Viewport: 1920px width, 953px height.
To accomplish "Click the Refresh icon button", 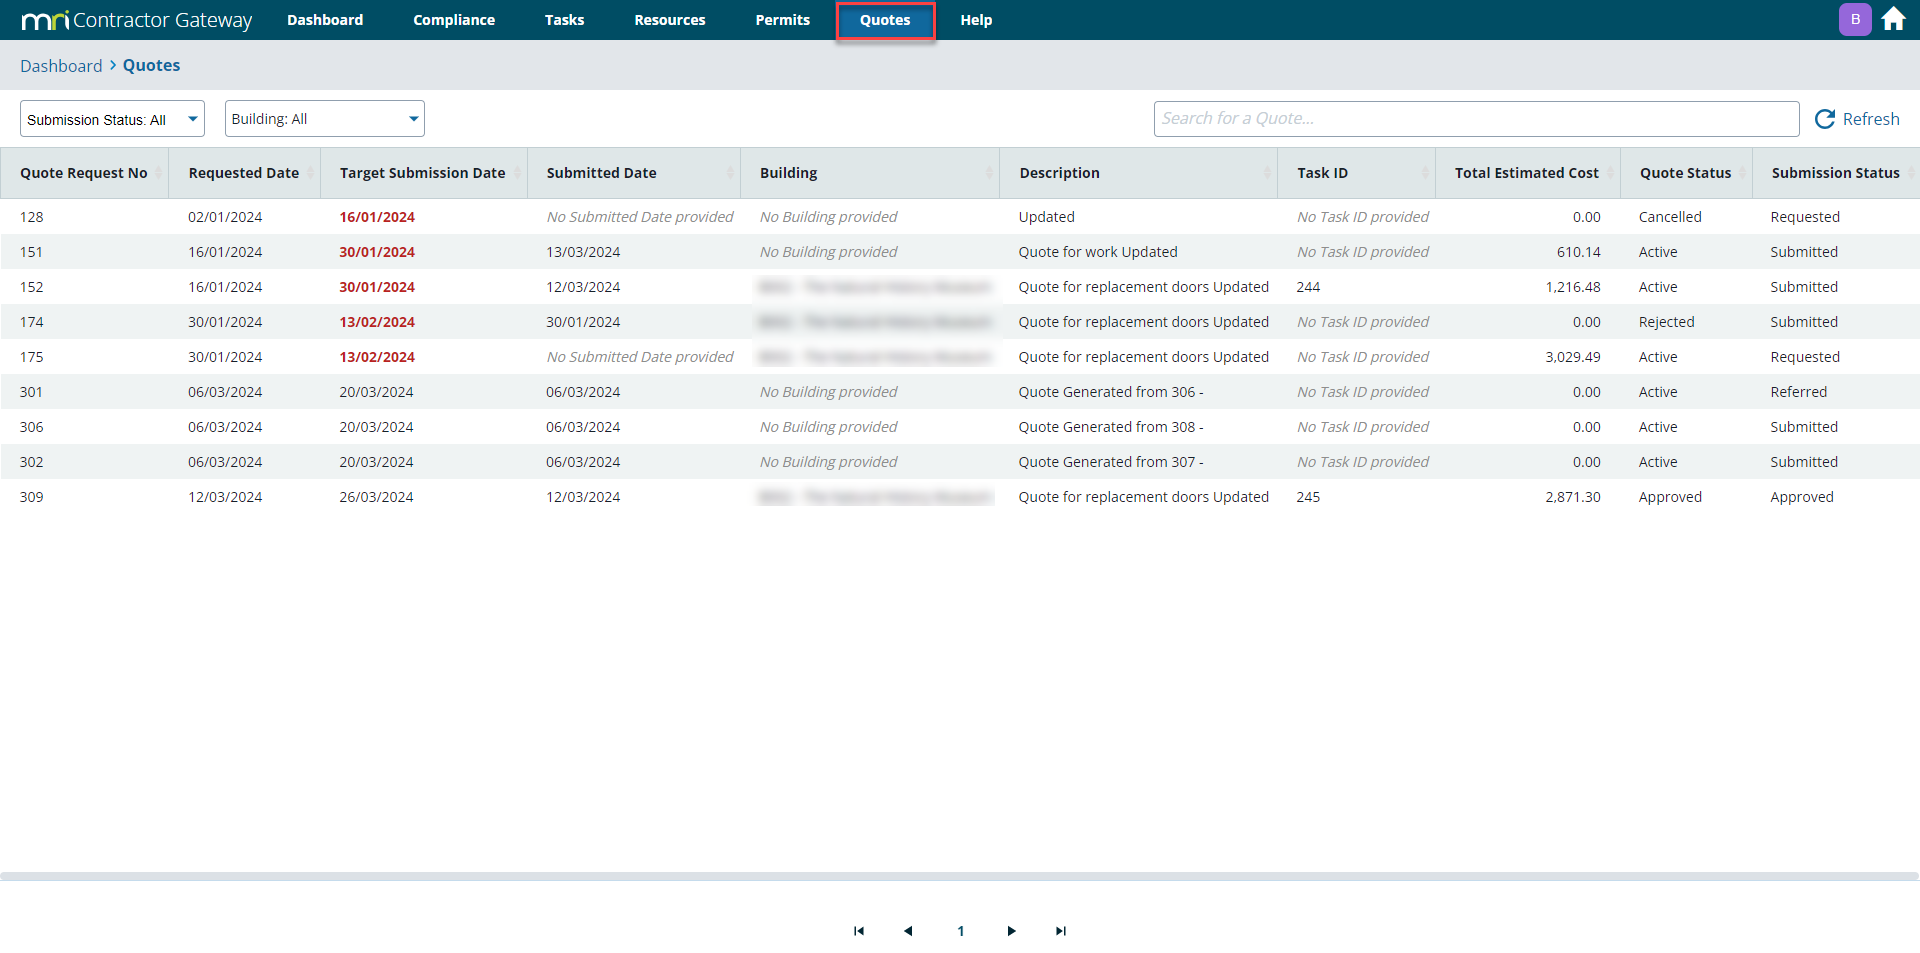I will [1825, 119].
